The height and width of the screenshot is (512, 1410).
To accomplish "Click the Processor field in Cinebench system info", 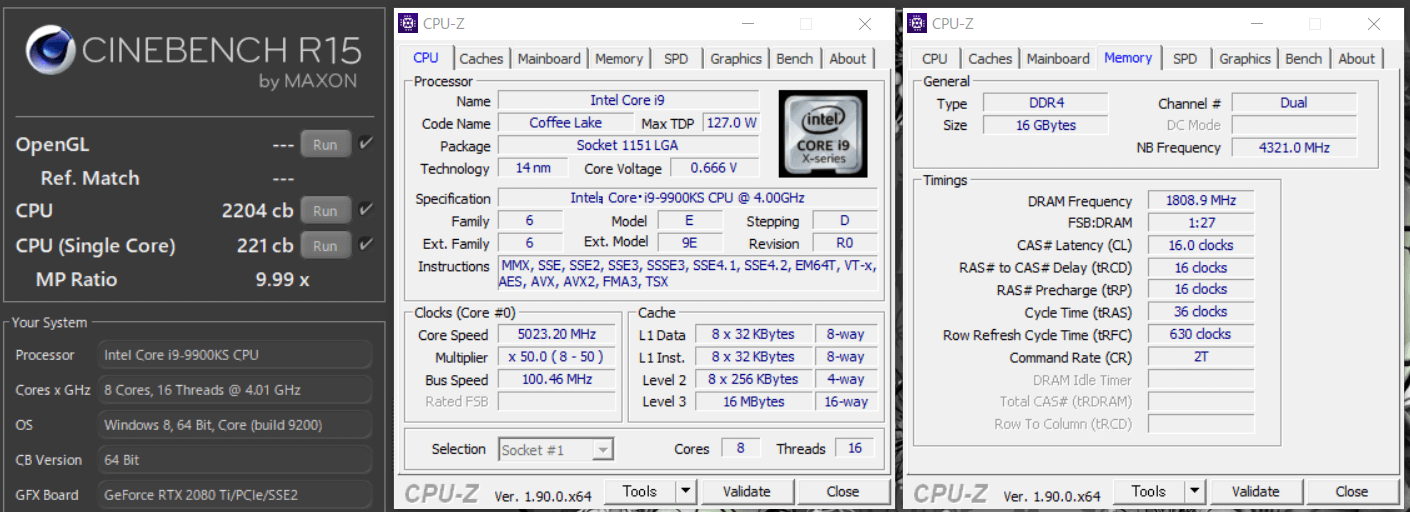I will point(235,355).
